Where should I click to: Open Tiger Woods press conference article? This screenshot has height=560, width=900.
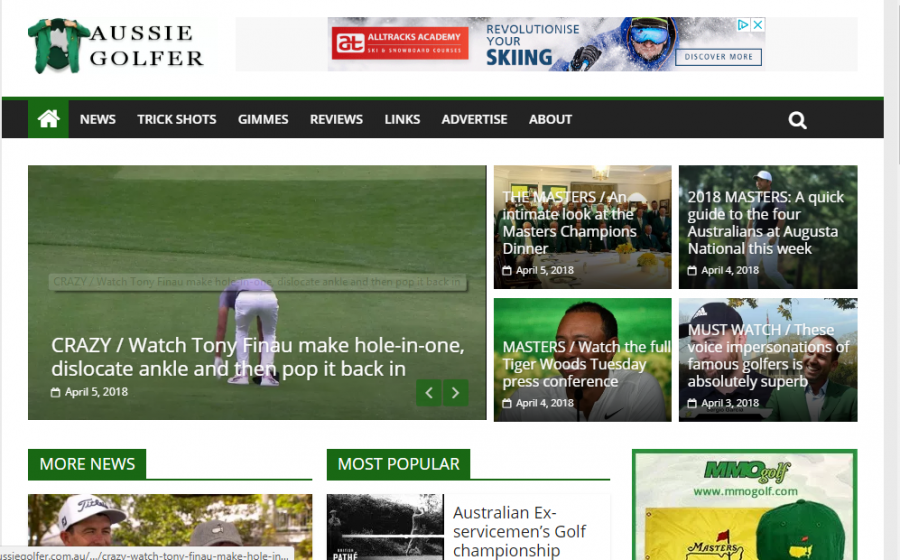(x=586, y=364)
